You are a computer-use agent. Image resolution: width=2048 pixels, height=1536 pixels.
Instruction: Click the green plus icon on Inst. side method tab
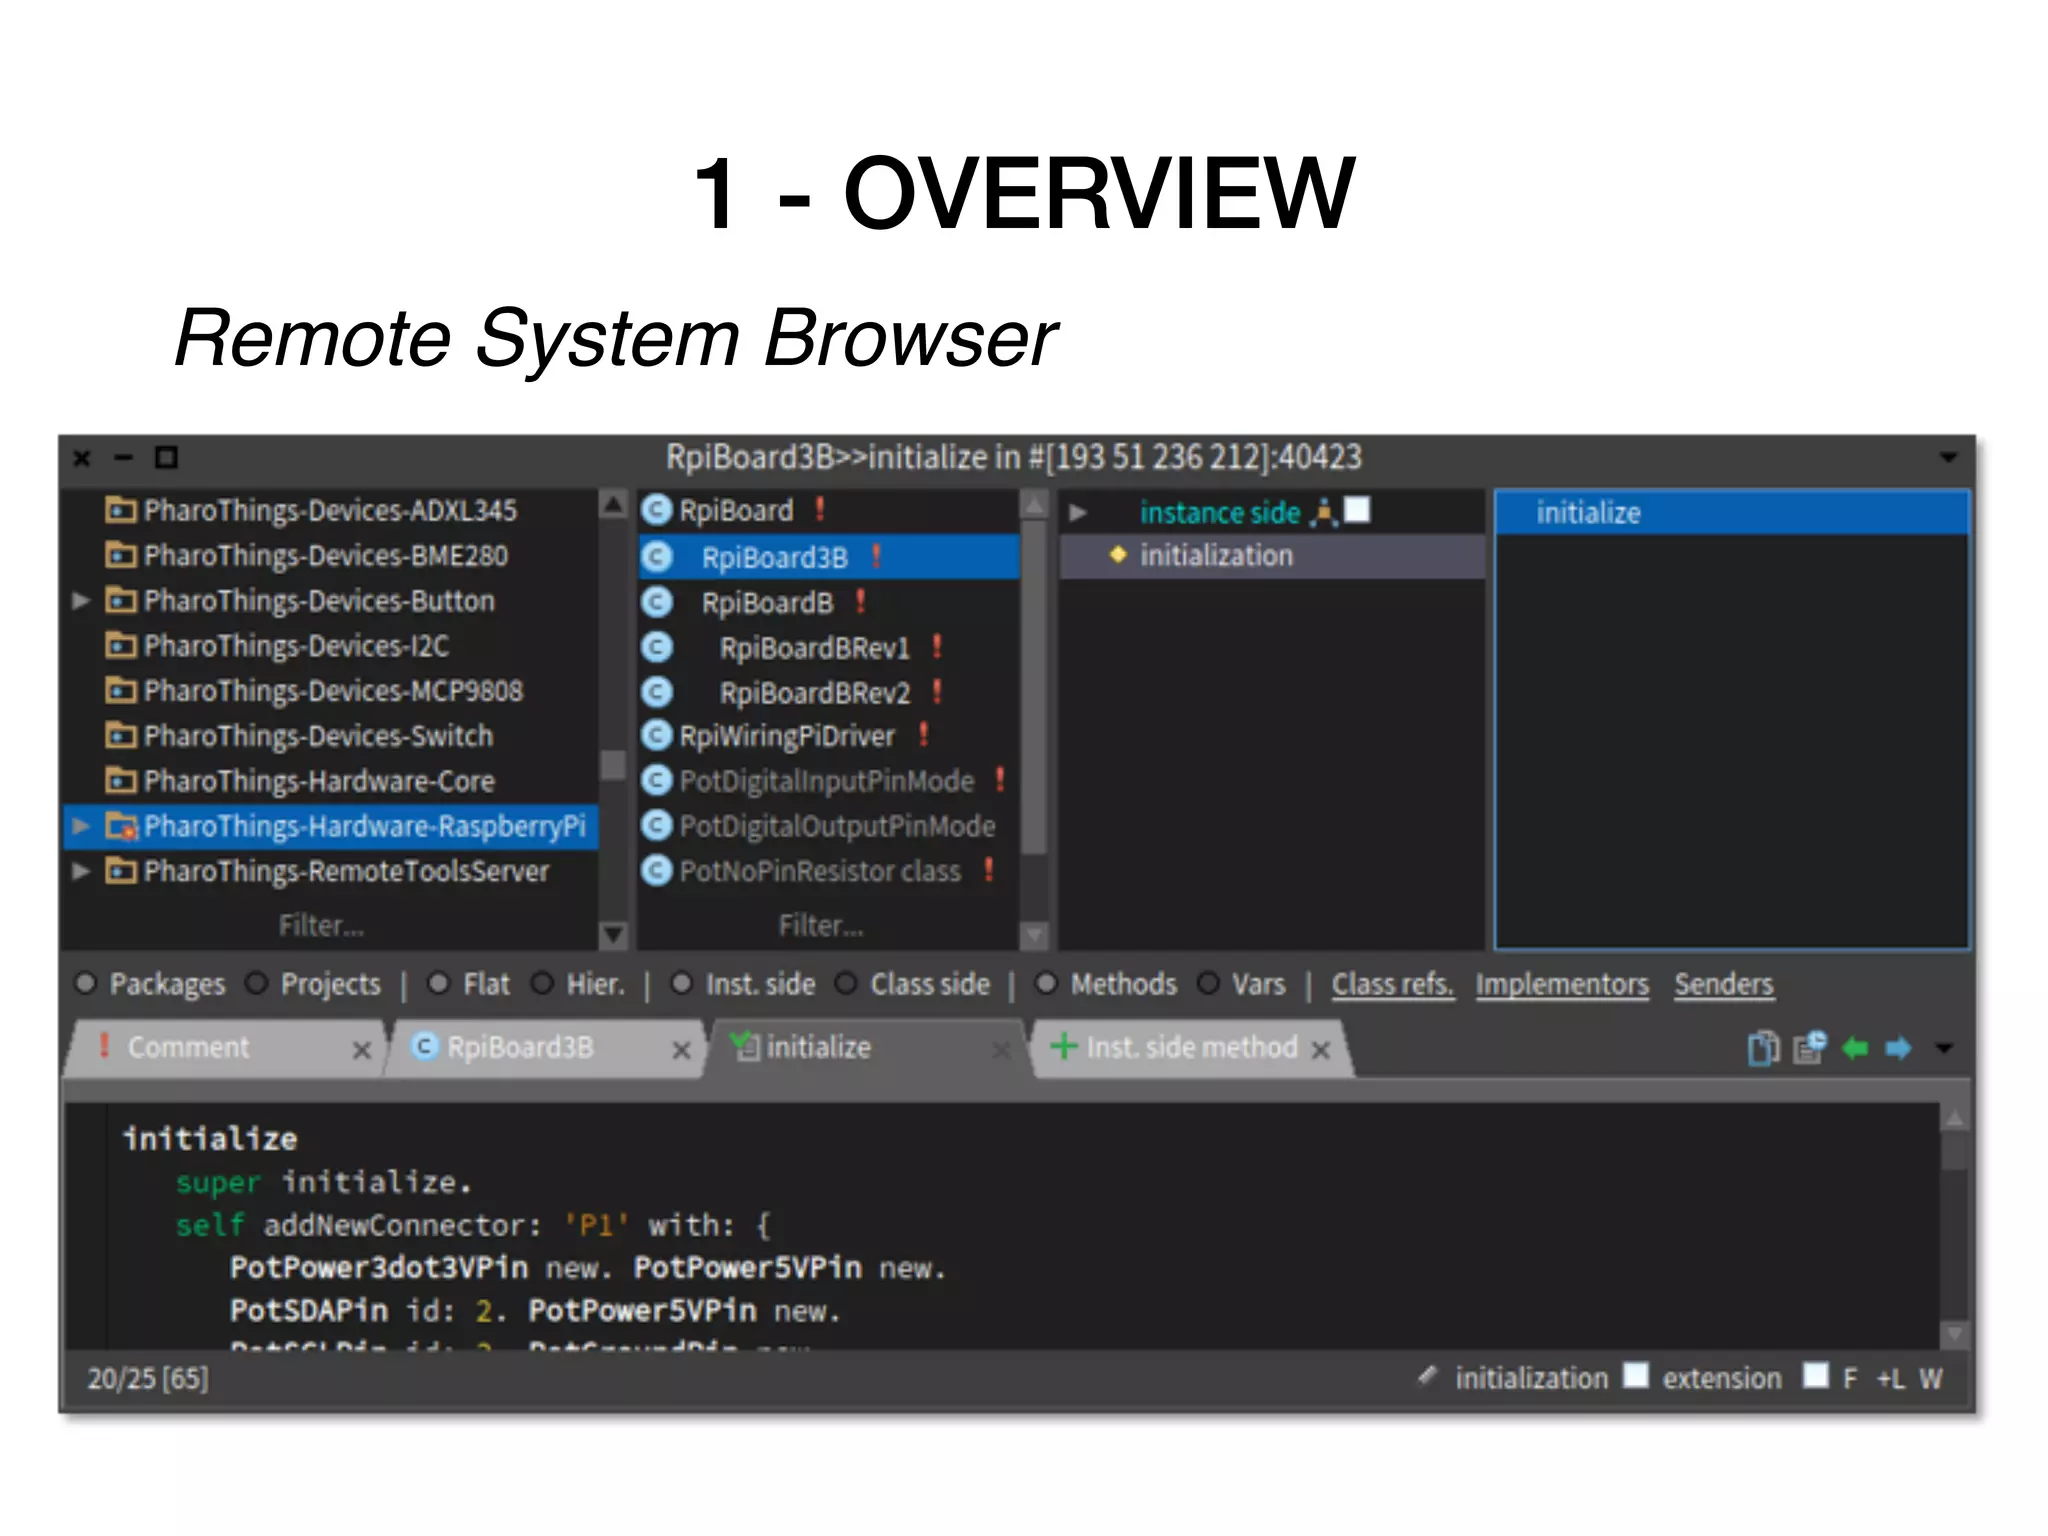(x=1064, y=1046)
